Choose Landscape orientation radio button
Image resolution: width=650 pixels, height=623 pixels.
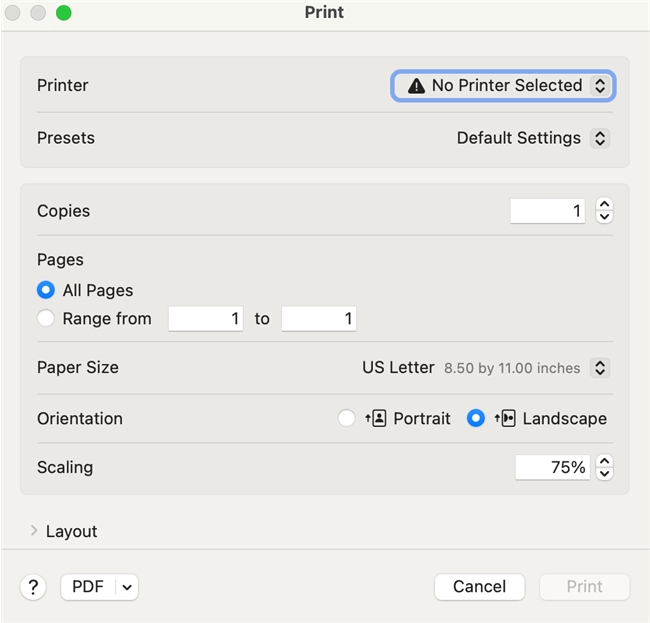[476, 419]
